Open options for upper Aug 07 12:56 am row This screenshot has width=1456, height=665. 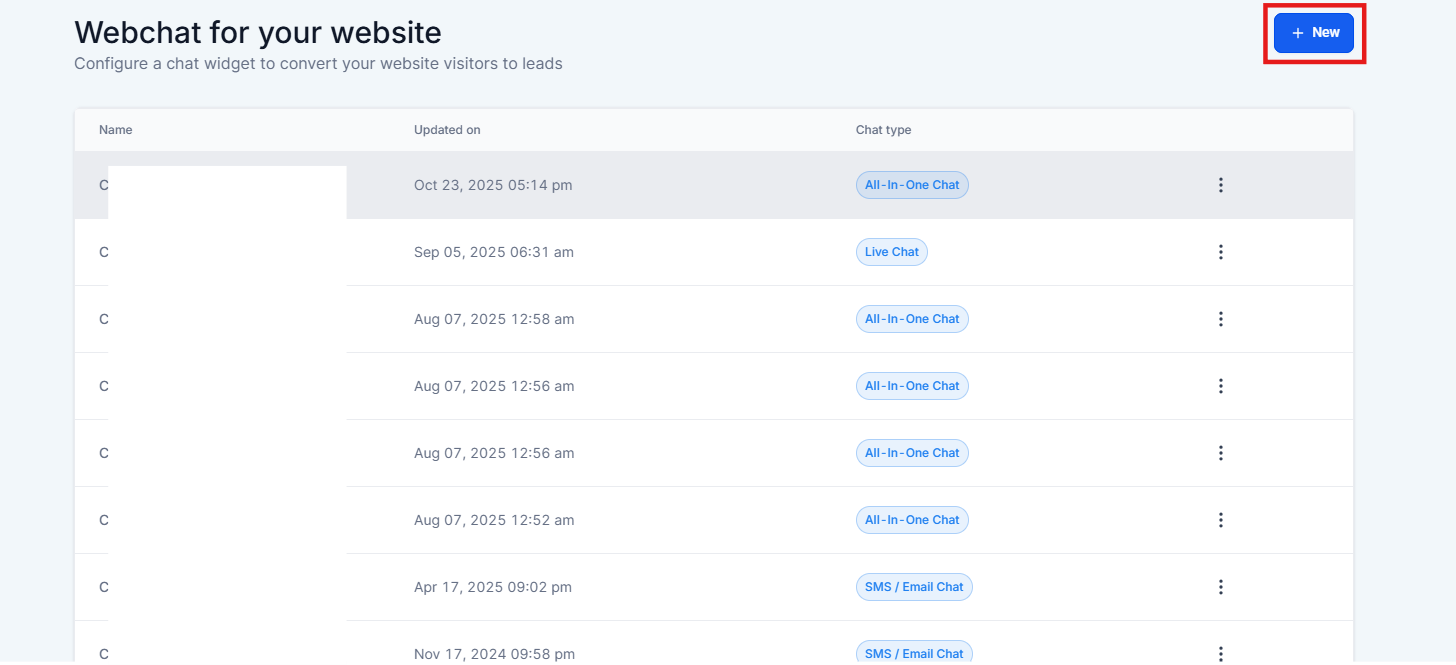[1220, 386]
